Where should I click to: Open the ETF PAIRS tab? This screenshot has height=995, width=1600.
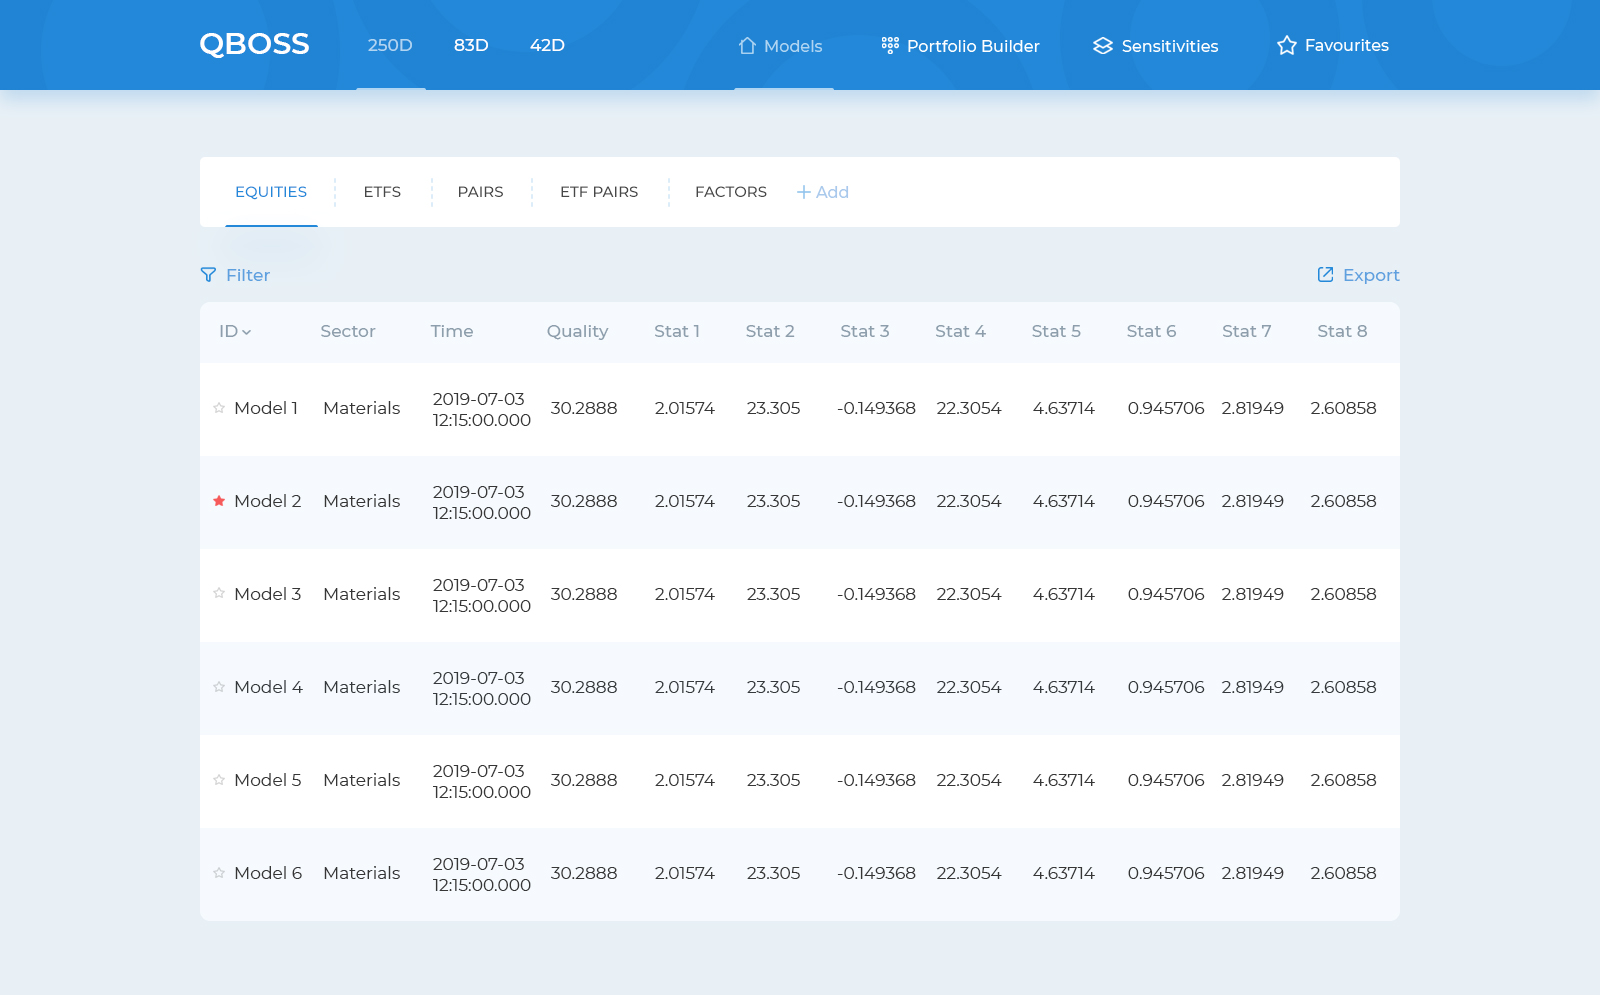[599, 192]
